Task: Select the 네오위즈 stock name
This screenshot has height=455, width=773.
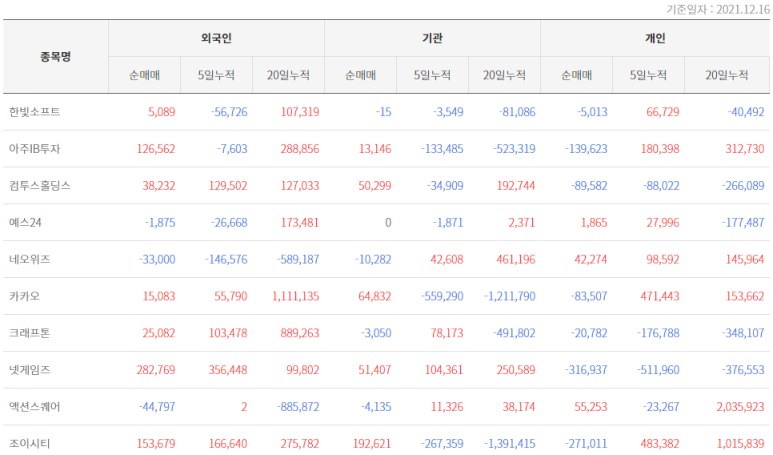Action: coord(30,259)
